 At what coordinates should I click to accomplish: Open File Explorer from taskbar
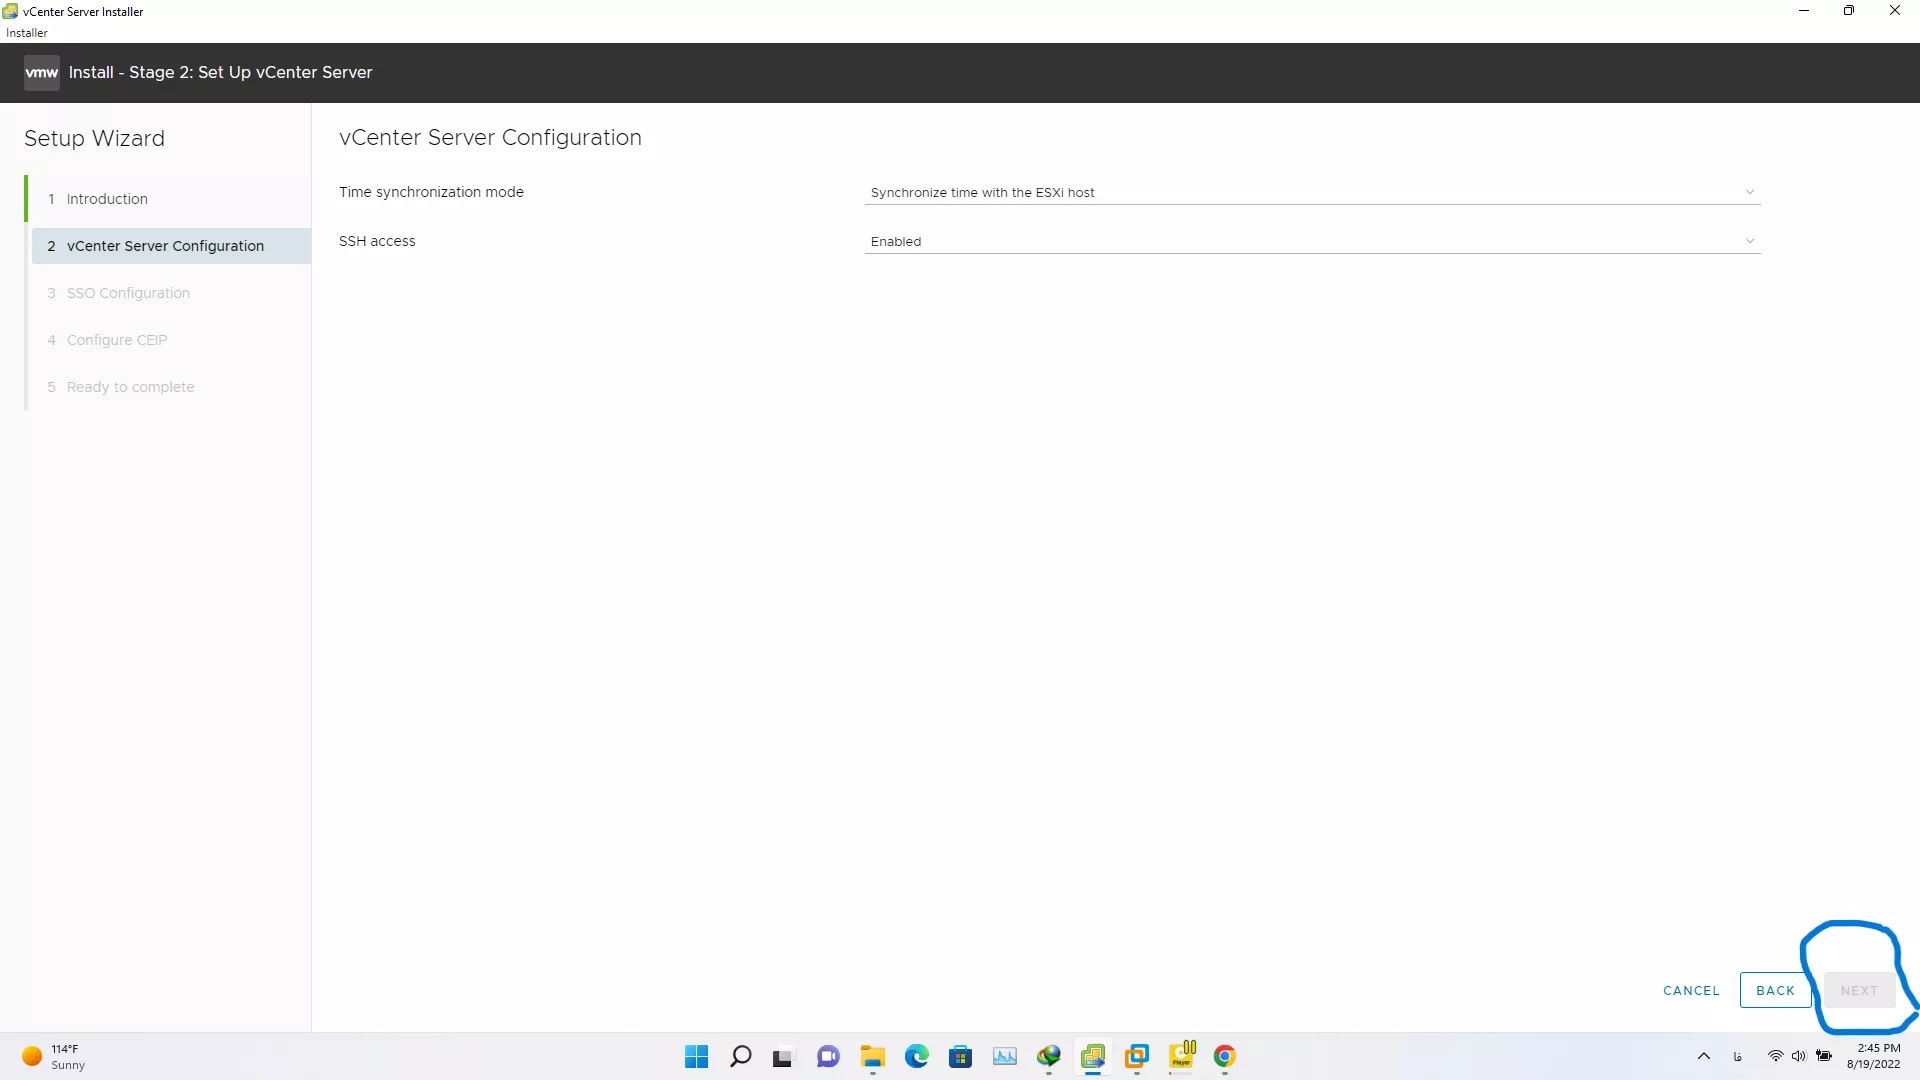[872, 1056]
